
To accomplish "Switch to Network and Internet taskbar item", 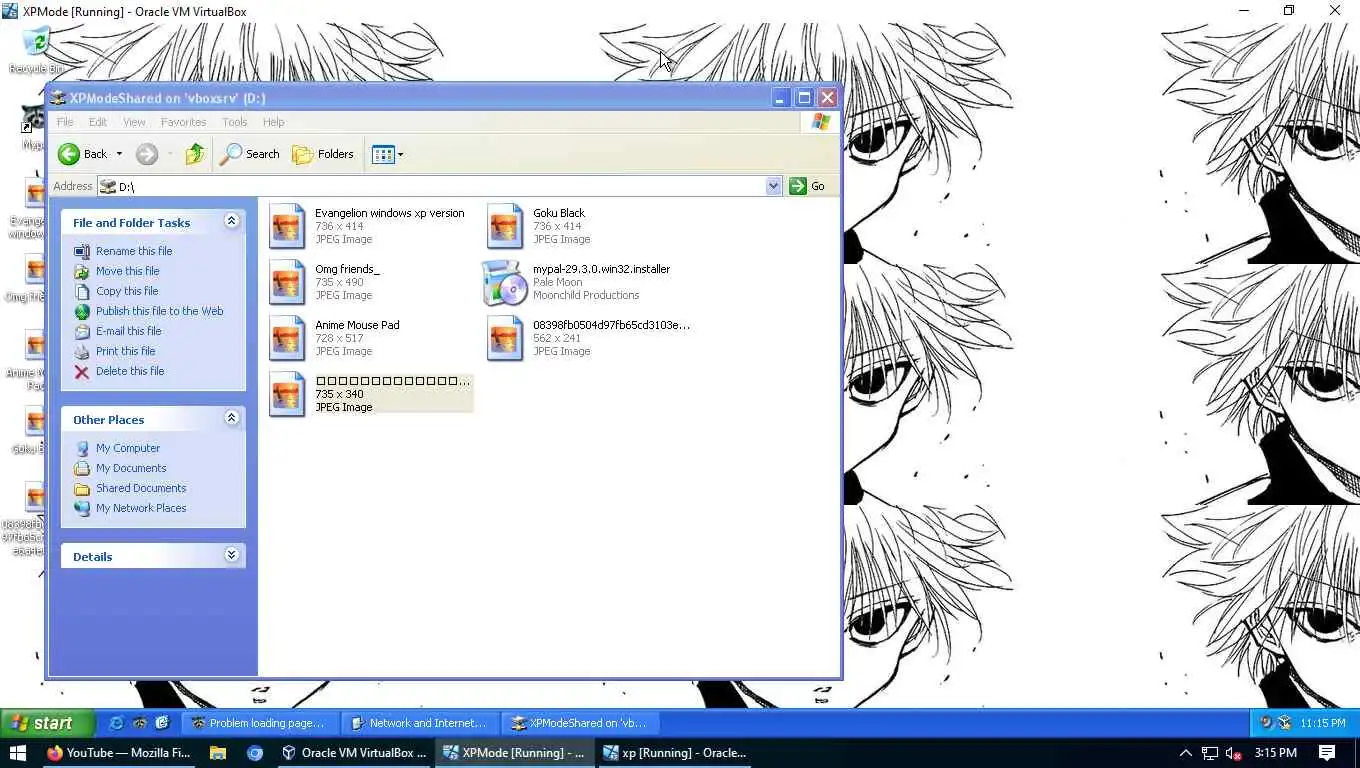I will tap(419, 723).
